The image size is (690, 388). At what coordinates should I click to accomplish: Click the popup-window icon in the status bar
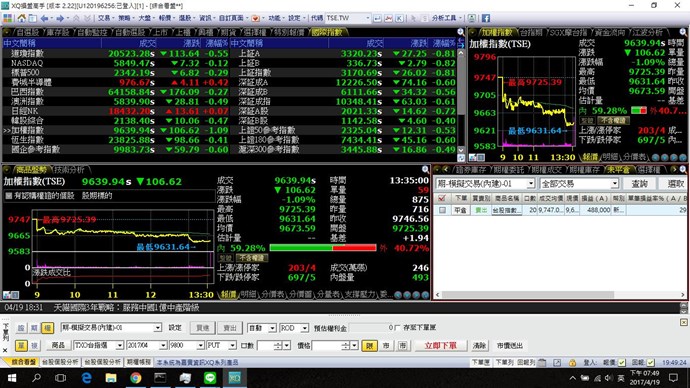click(x=557, y=362)
